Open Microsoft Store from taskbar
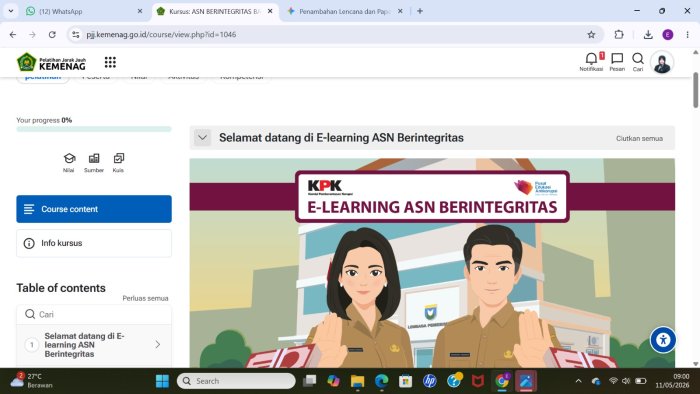The image size is (700, 394). click(x=405, y=381)
